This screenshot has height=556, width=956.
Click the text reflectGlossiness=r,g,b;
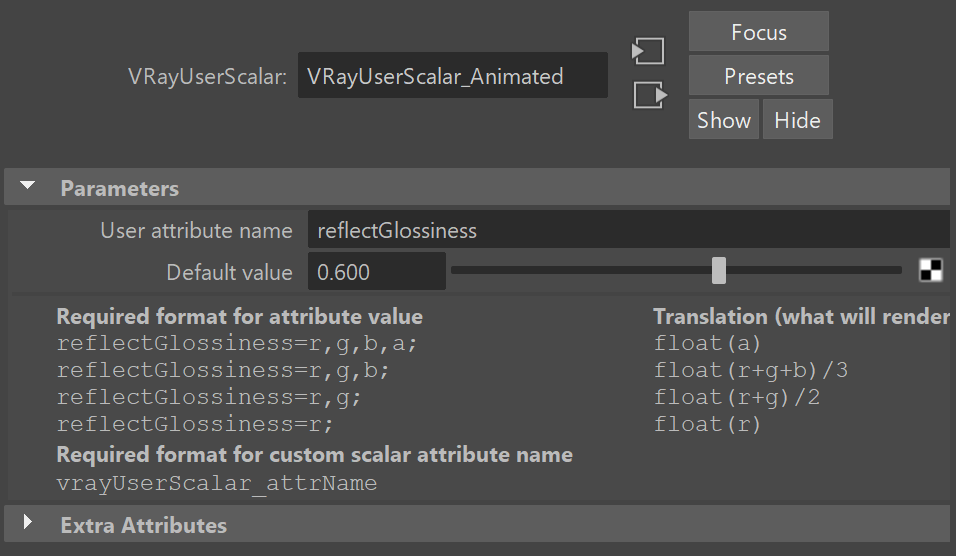pyautogui.click(x=223, y=370)
